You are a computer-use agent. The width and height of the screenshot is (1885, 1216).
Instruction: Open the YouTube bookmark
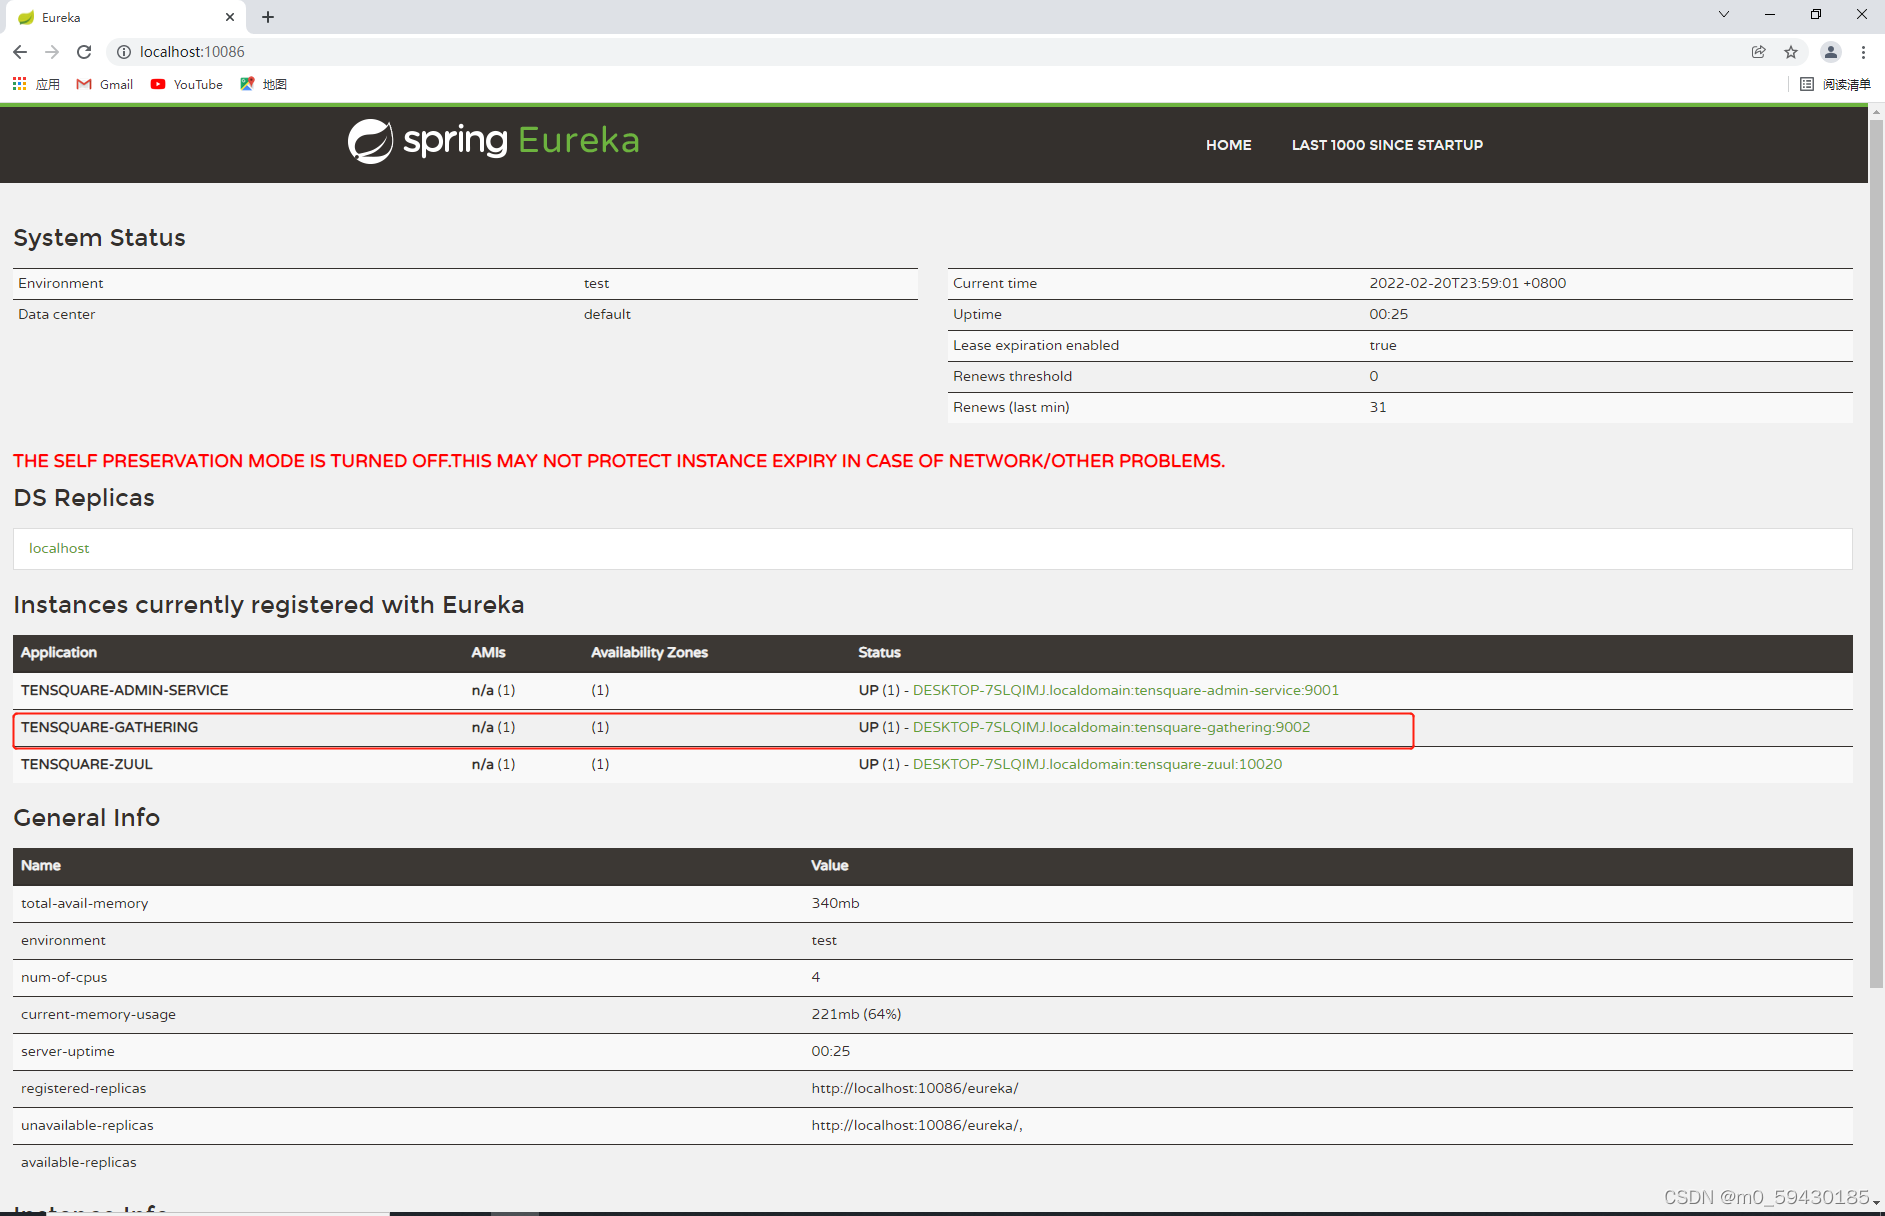pos(187,84)
